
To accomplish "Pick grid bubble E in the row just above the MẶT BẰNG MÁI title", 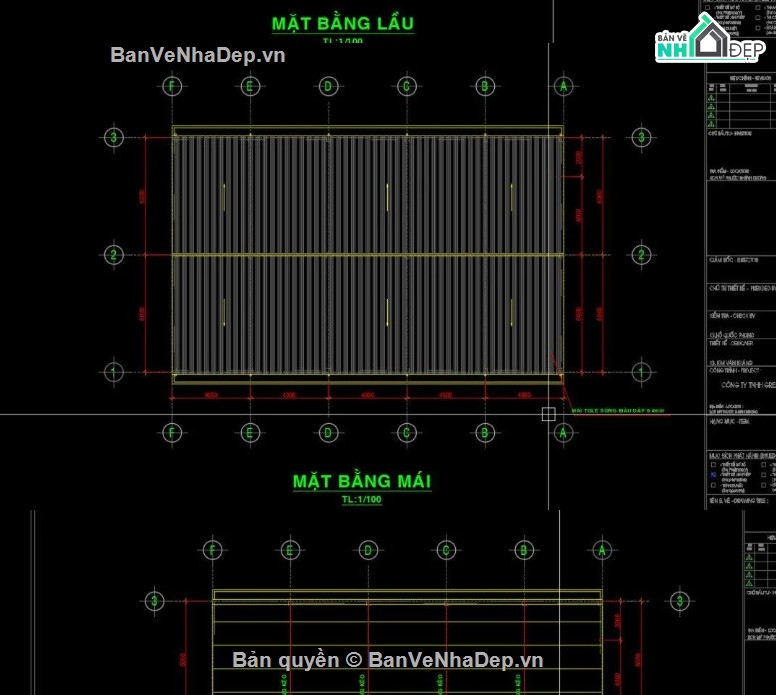I will (x=250, y=433).
